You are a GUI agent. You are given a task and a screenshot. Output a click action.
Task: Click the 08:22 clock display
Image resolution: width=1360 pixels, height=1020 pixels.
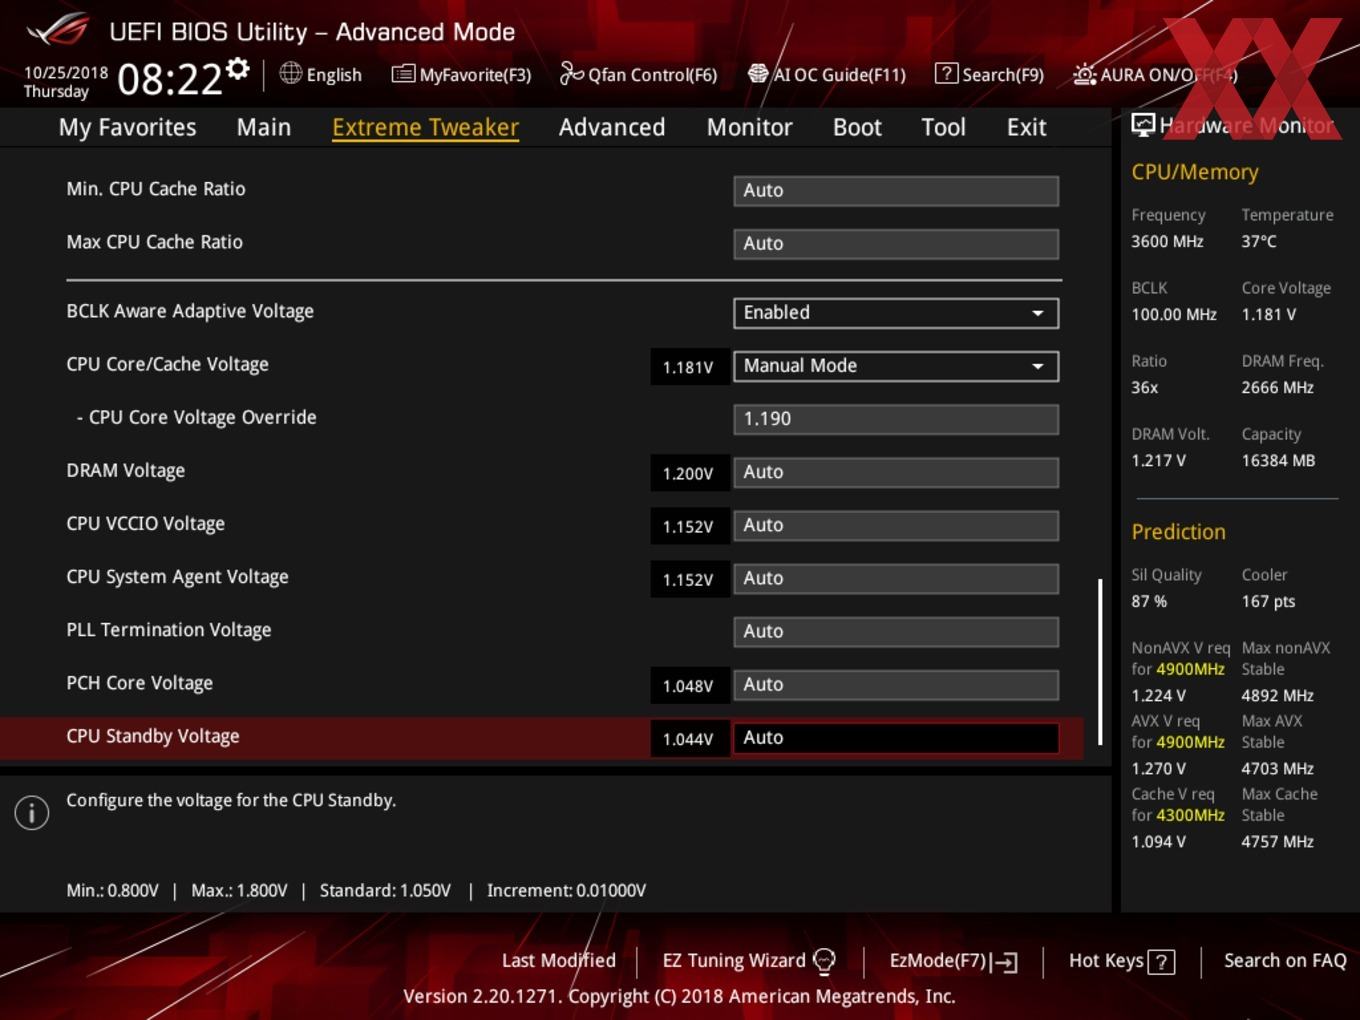[x=169, y=79]
